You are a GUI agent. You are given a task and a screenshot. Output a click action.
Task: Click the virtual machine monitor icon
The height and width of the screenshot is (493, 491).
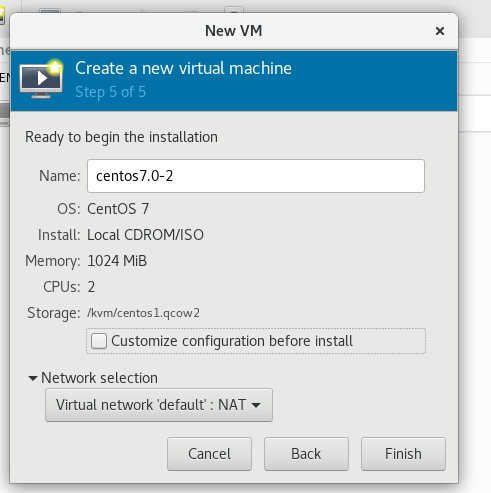point(41,79)
